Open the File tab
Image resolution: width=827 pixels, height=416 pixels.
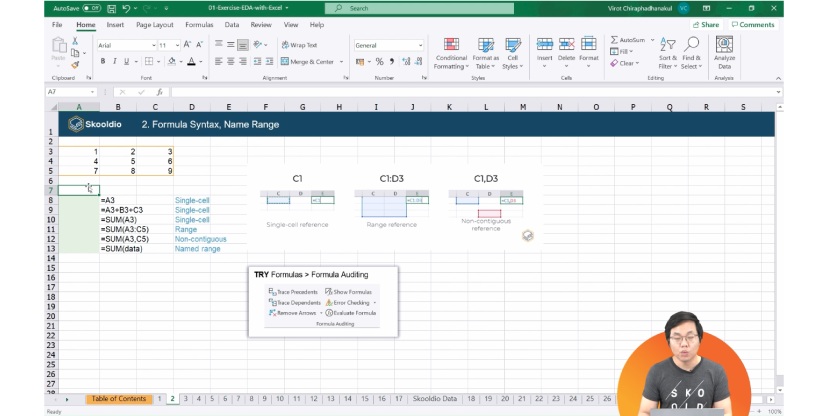coord(57,25)
